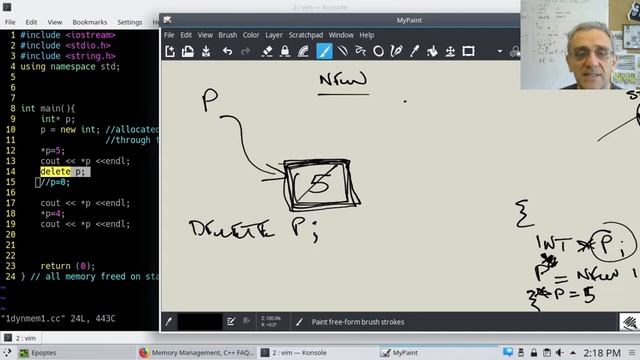This screenshot has height=360, width=640.
Task: Select the Lines and Curves tool
Action: tap(343, 51)
